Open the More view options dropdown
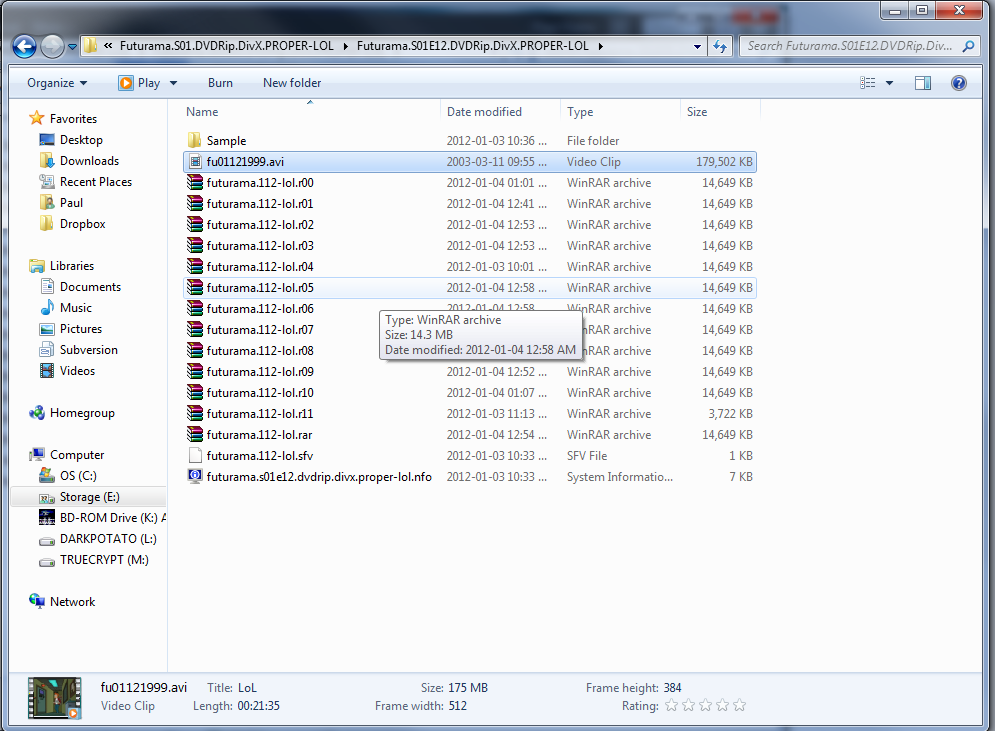Image resolution: width=995 pixels, height=731 pixels. pyautogui.click(x=889, y=83)
